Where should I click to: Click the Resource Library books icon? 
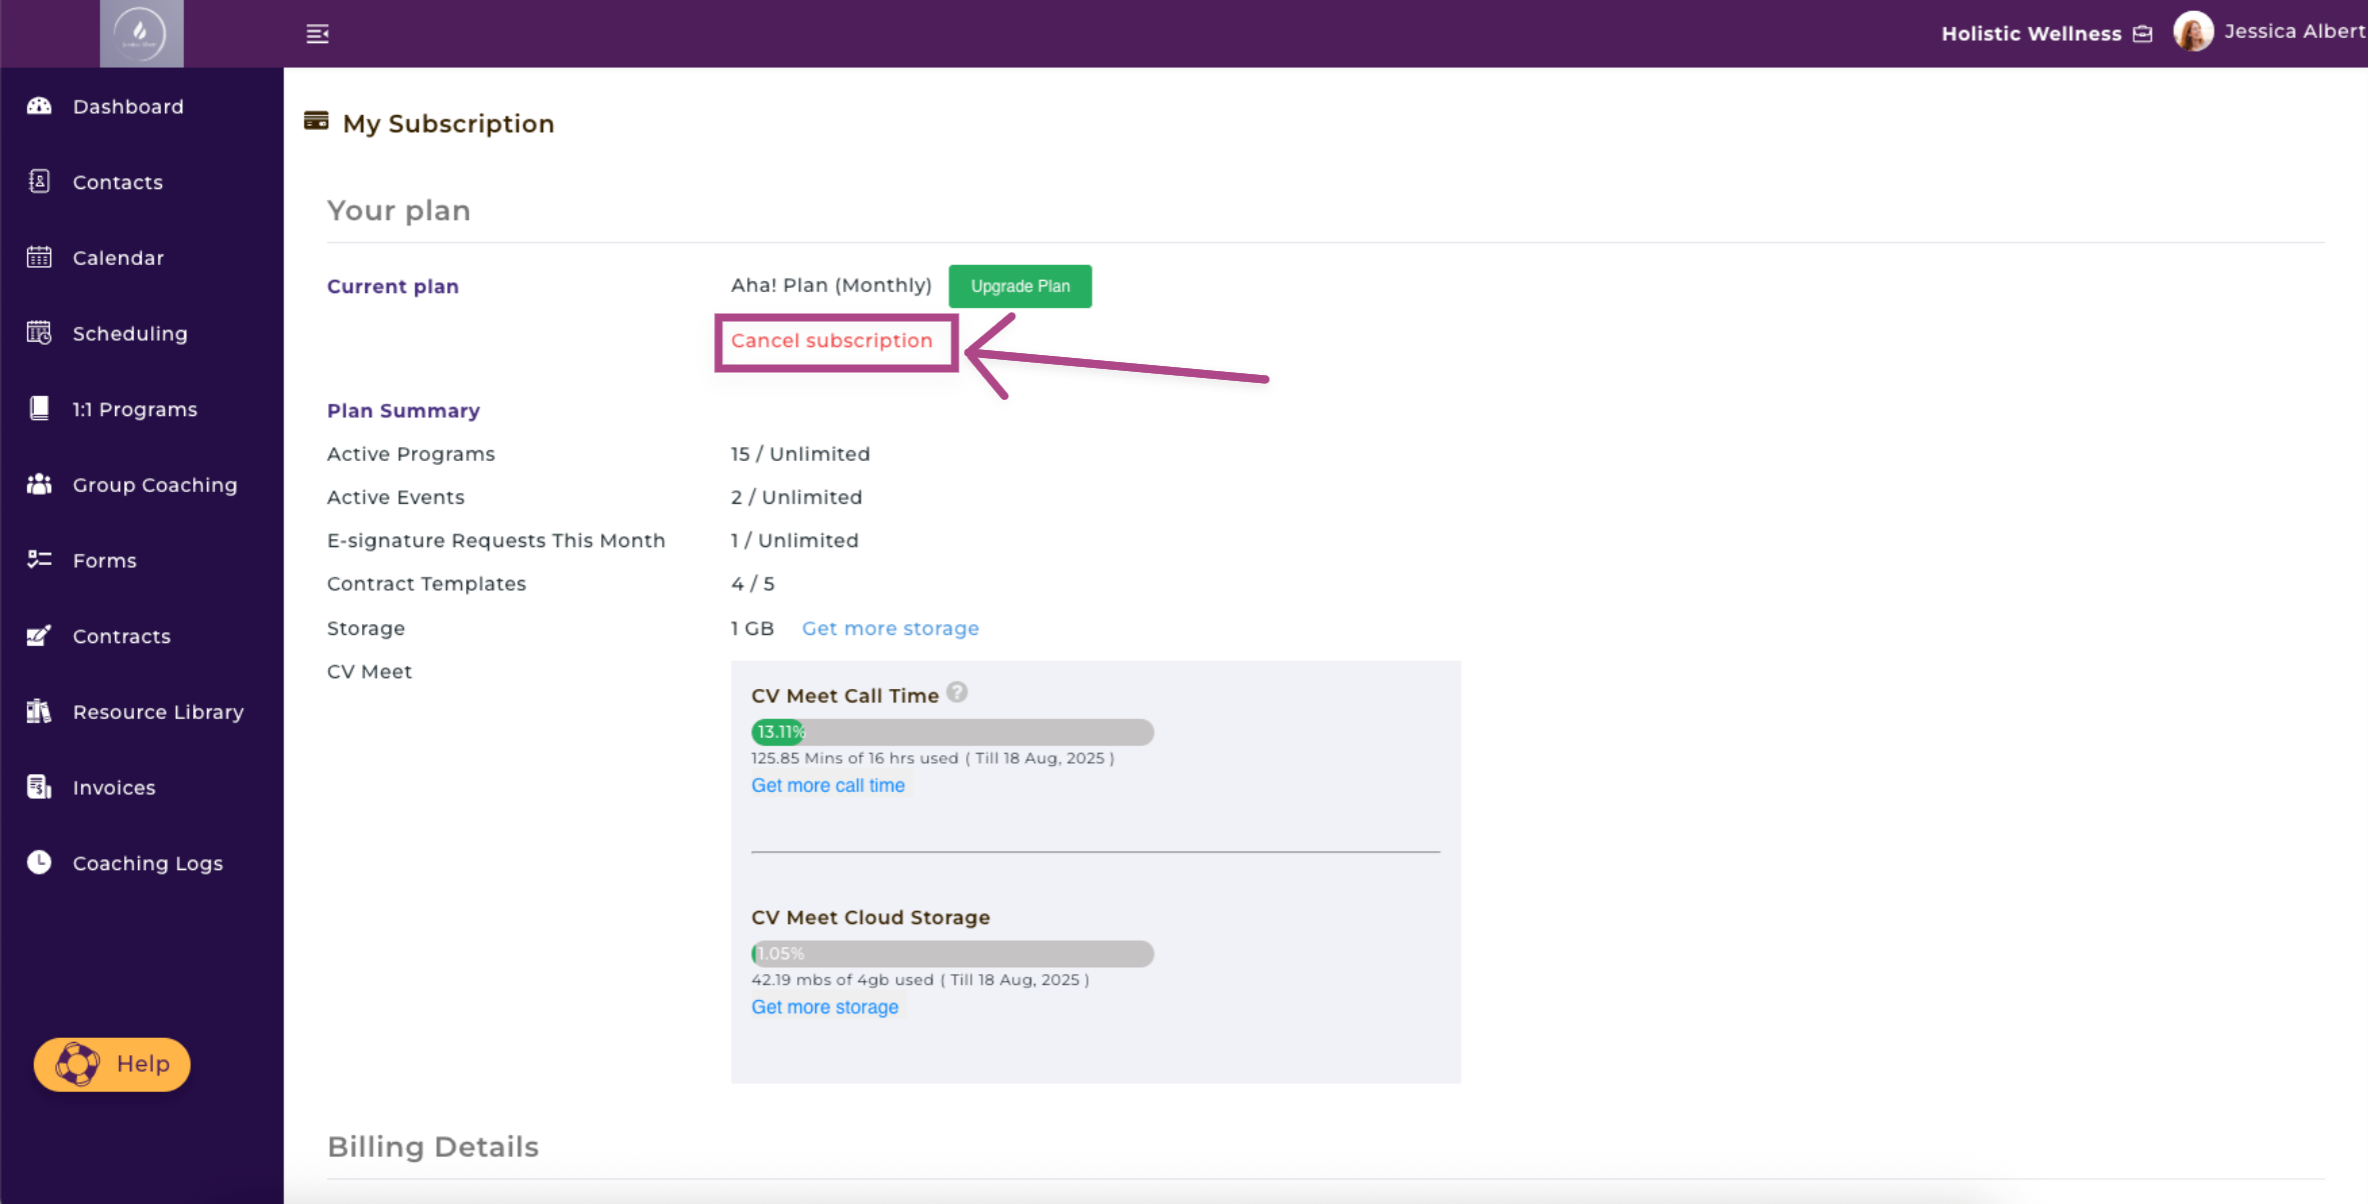pos(39,711)
